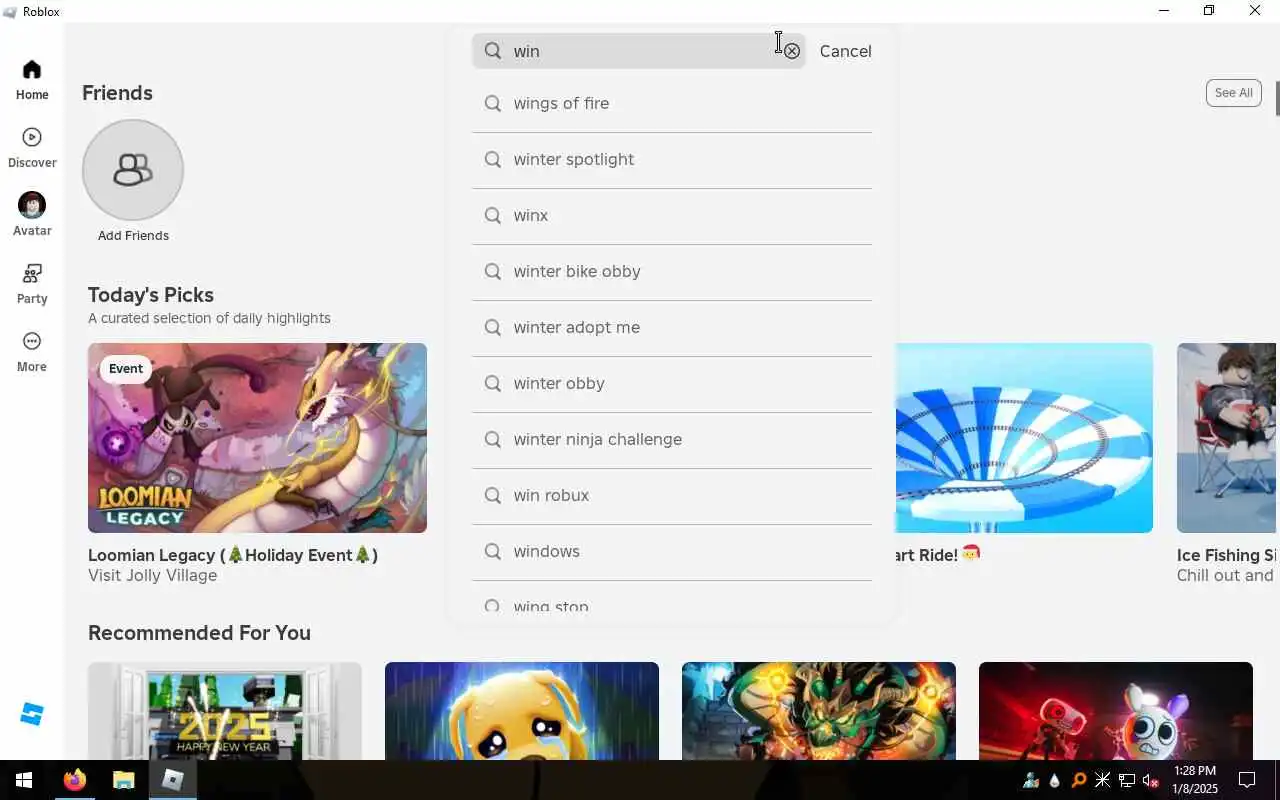Select 'winter ninja challenge' suggestion
This screenshot has width=1280, height=800.
[x=672, y=440]
